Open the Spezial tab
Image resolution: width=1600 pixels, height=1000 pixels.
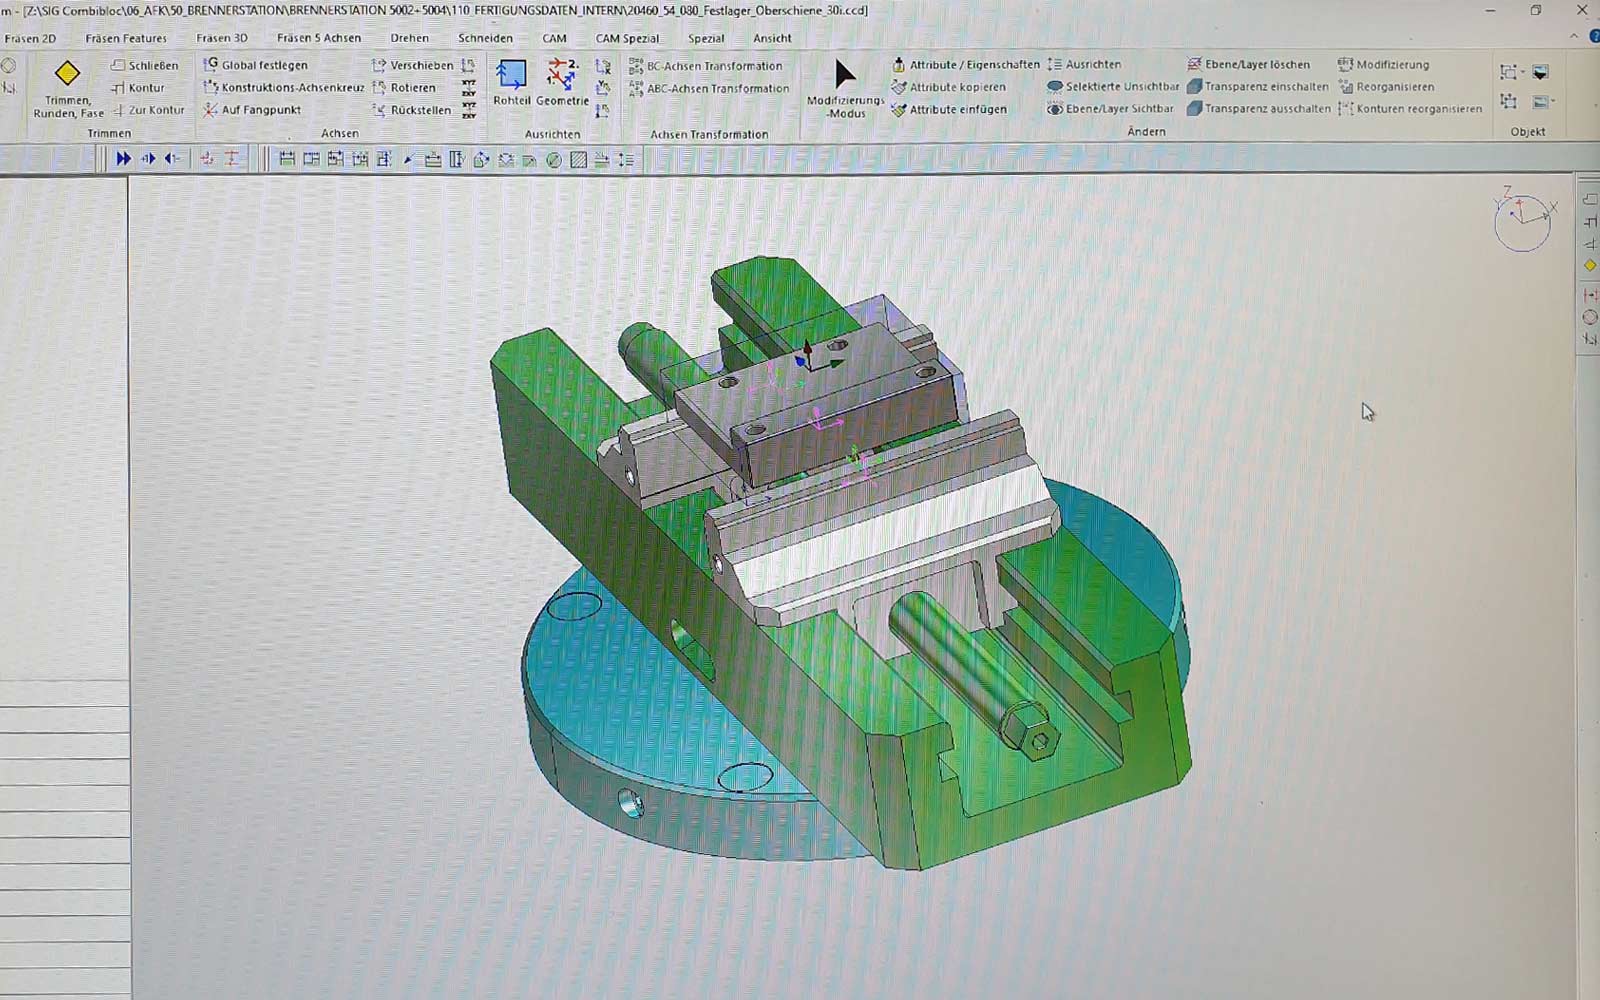click(x=706, y=38)
